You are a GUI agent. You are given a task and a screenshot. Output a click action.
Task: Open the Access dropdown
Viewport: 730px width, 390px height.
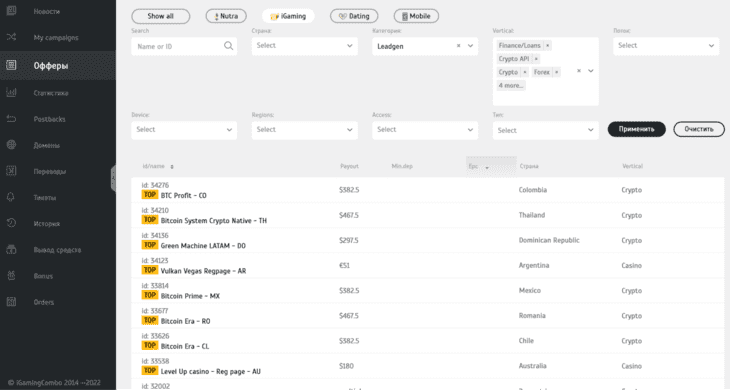pos(425,130)
